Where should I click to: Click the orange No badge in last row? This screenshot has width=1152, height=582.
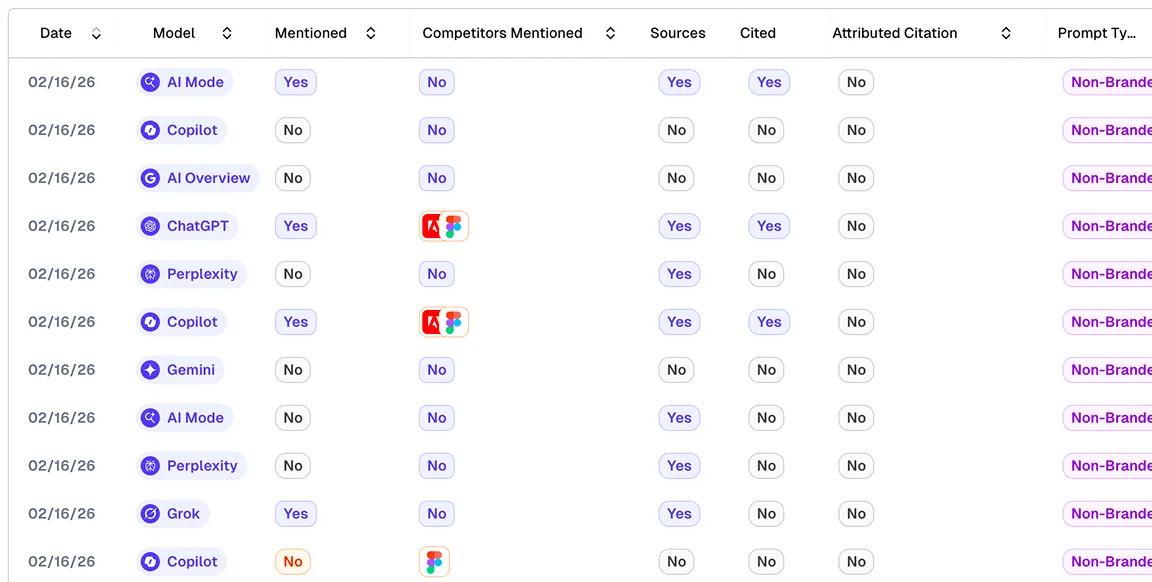(293, 562)
